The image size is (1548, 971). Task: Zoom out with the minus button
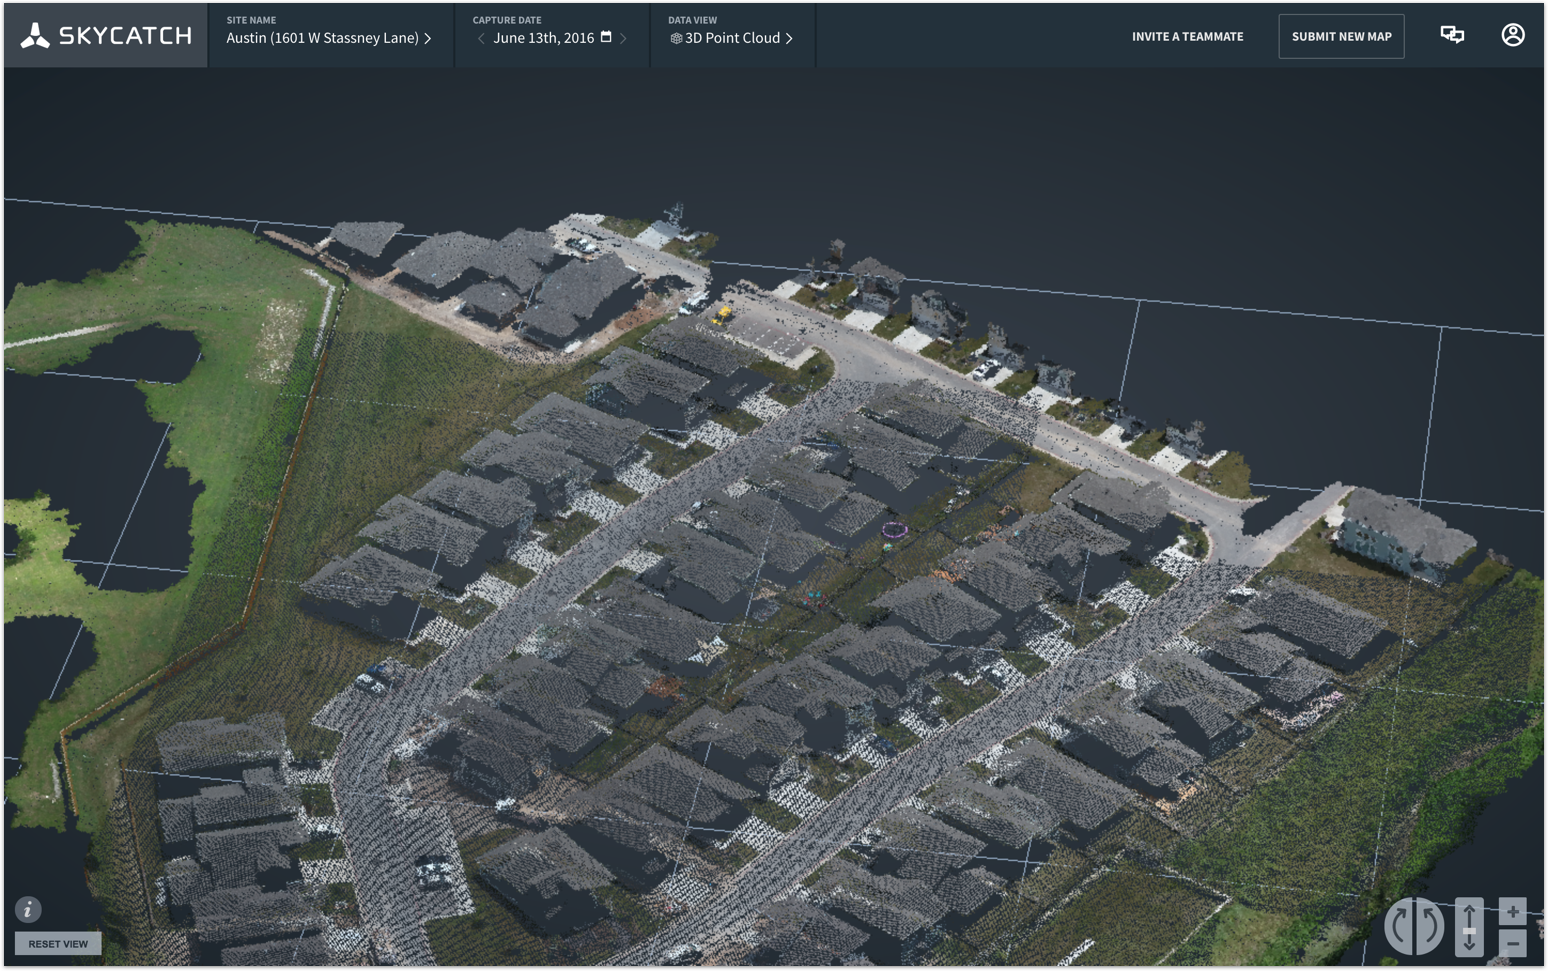click(x=1512, y=942)
